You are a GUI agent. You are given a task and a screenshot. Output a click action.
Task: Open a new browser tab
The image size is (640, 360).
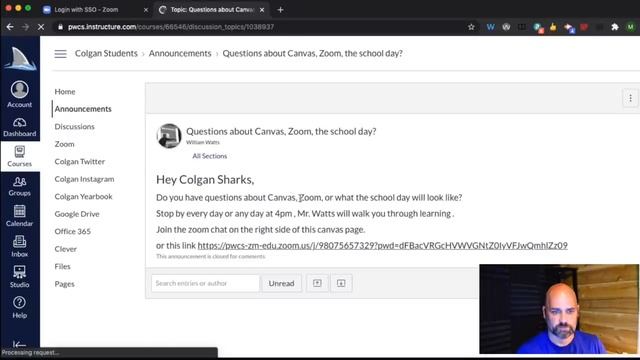point(280,10)
